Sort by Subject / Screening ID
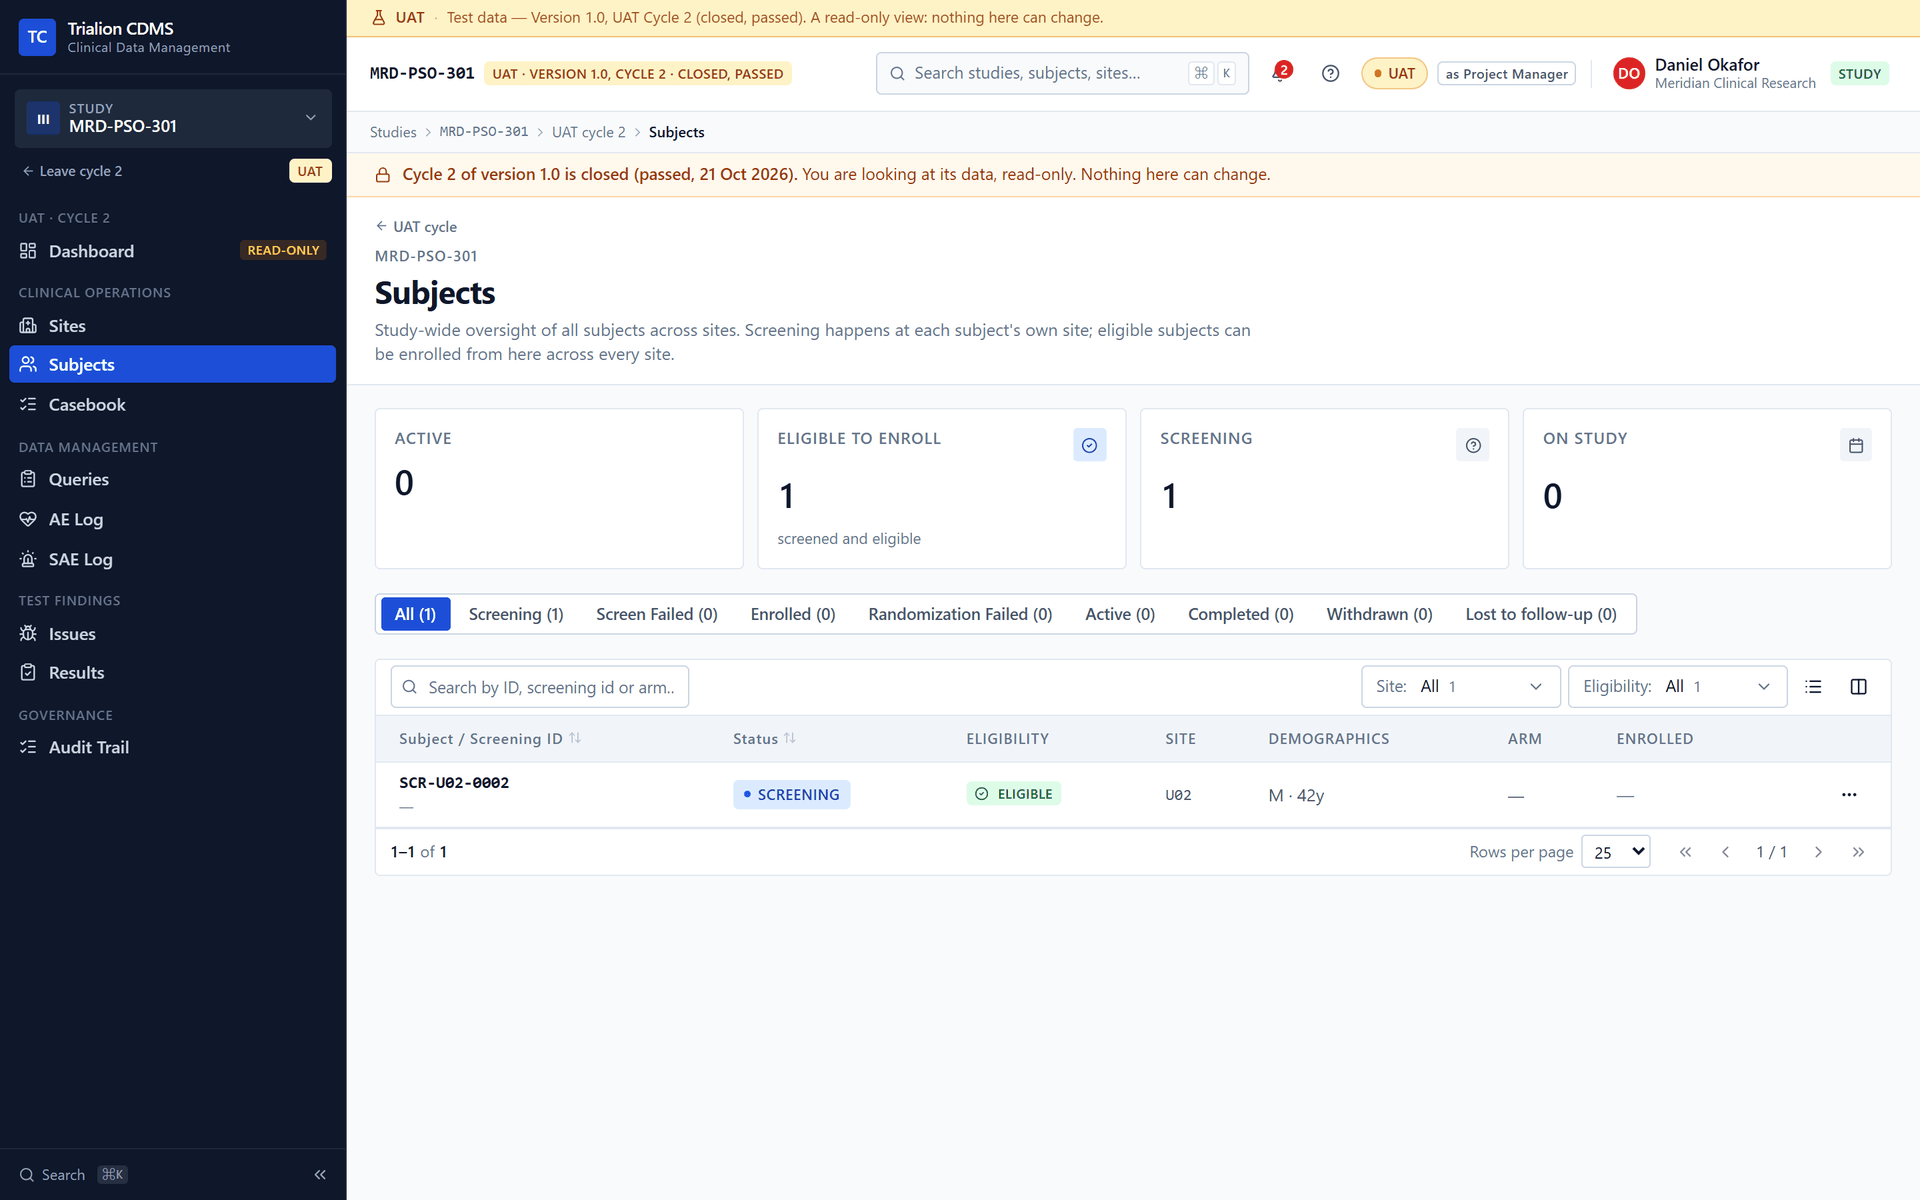 [x=489, y=739]
